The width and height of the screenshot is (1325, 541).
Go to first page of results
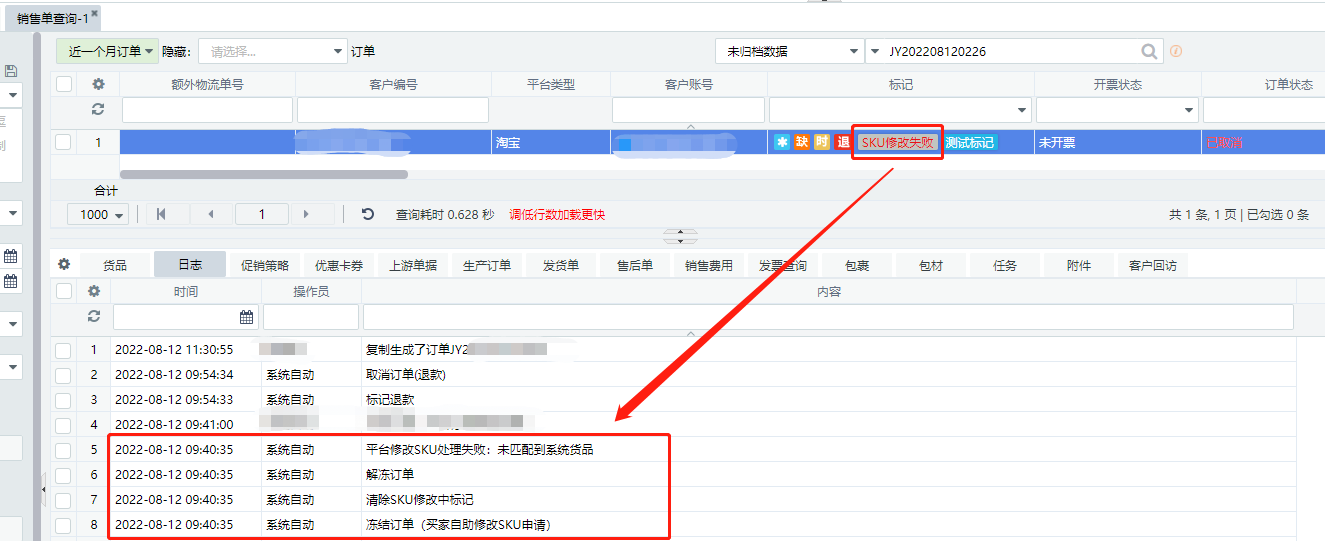161,214
